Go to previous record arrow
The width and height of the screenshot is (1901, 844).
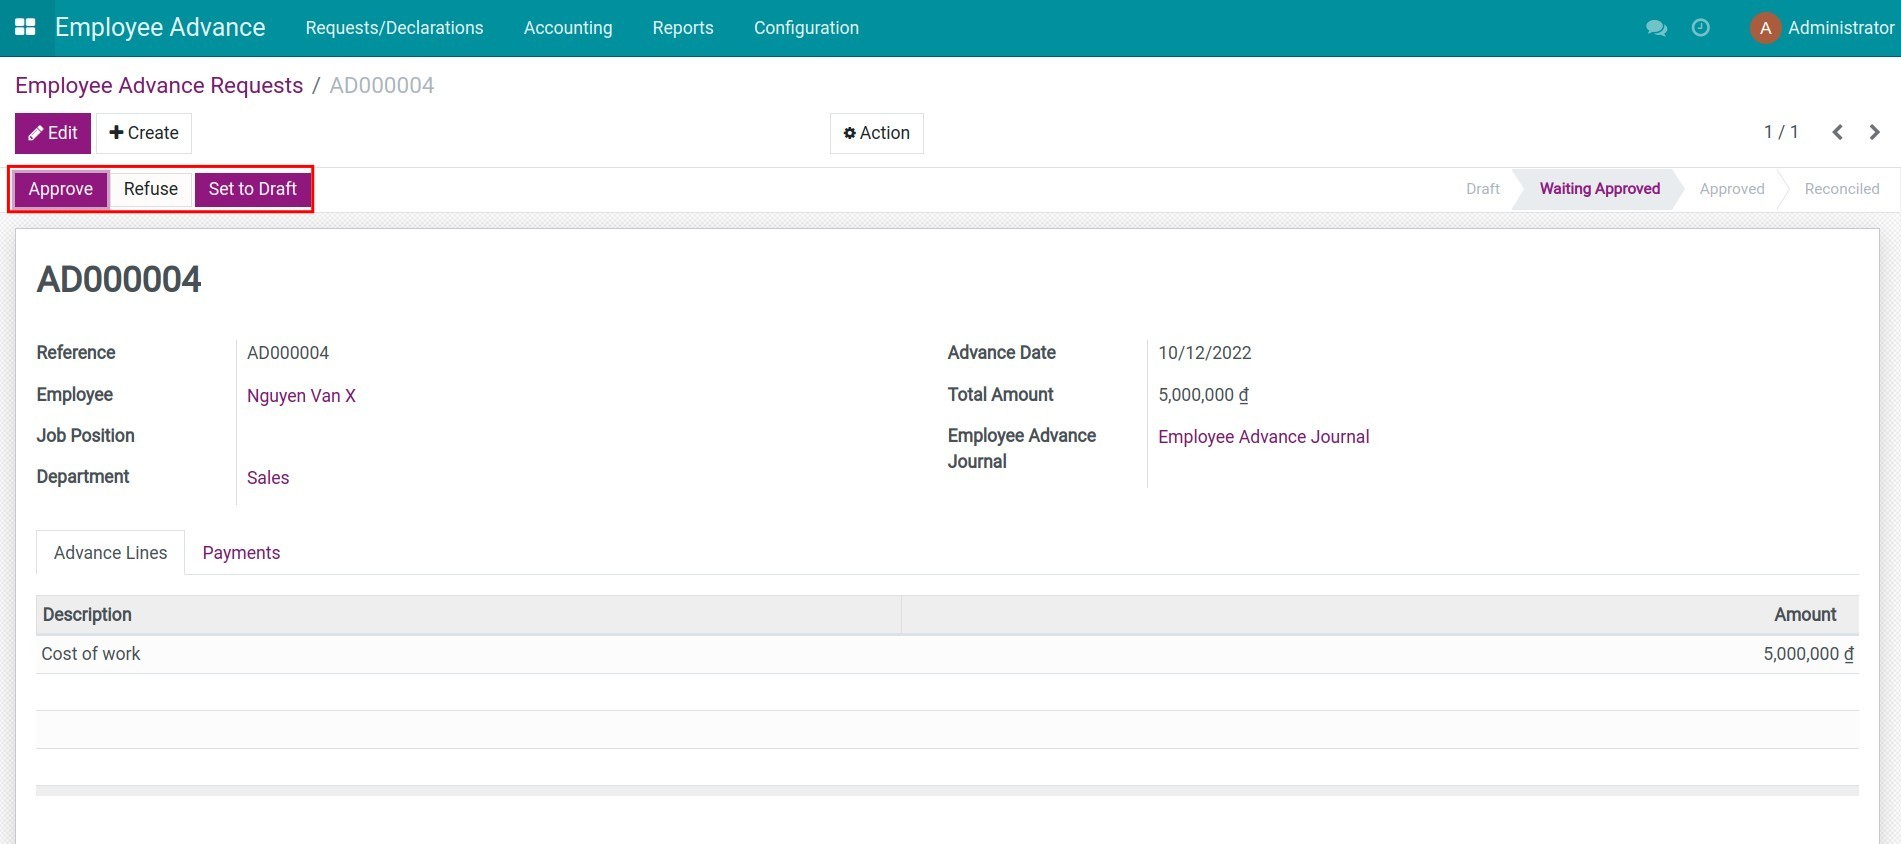click(1837, 132)
